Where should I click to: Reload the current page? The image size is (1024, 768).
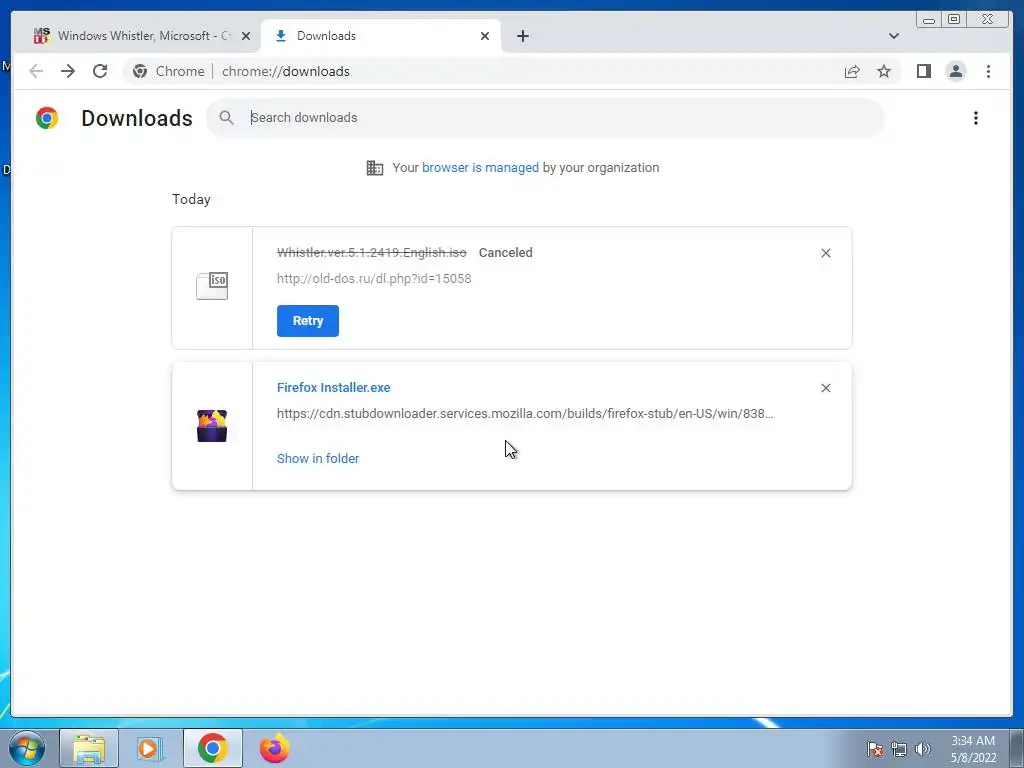click(x=100, y=71)
